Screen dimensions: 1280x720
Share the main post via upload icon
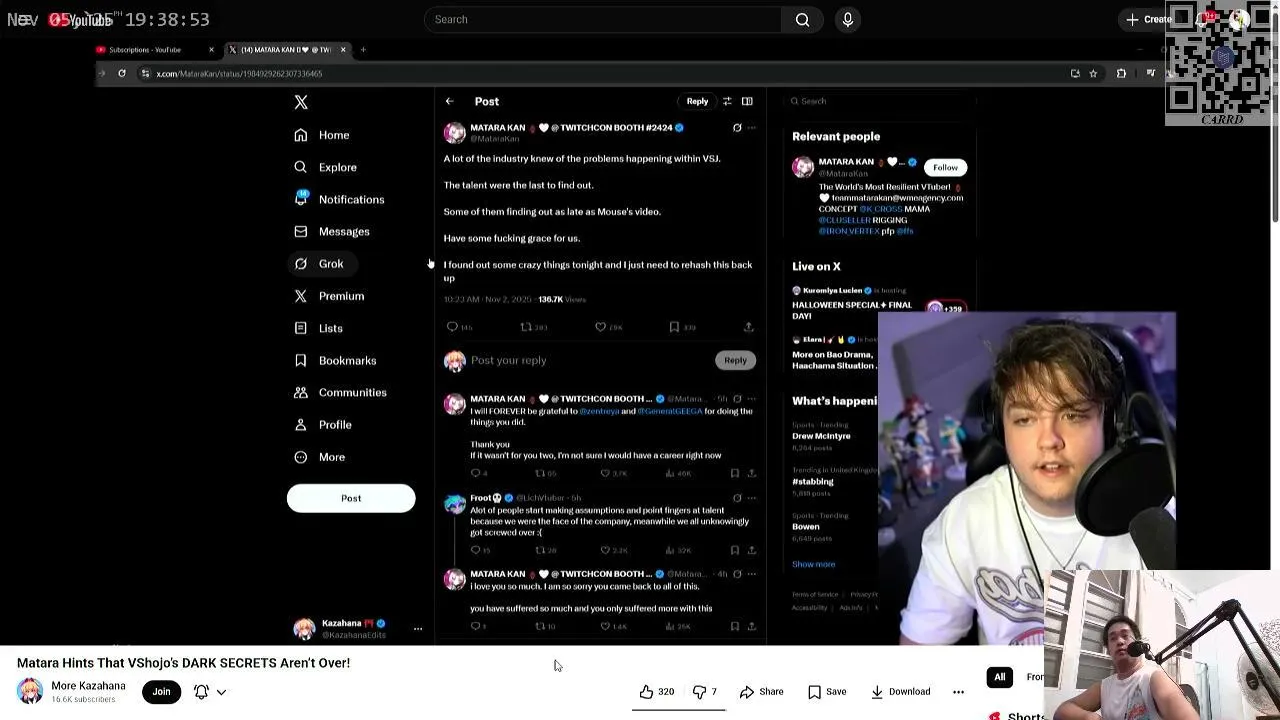pos(748,327)
